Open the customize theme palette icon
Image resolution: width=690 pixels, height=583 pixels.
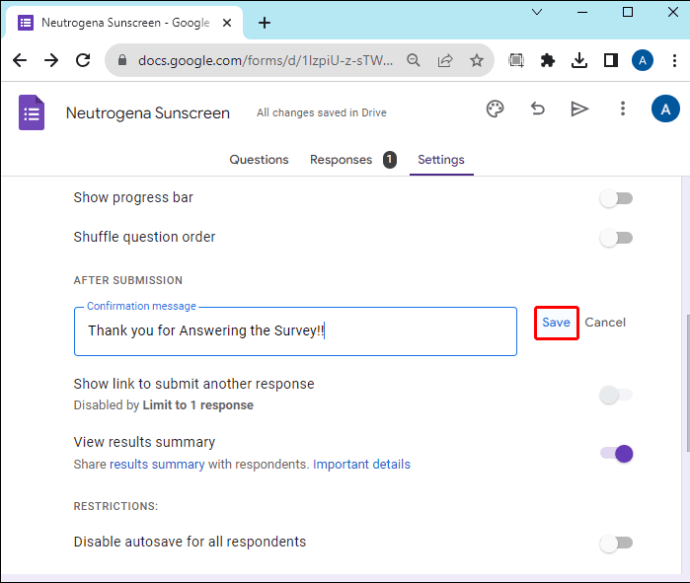coord(495,109)
